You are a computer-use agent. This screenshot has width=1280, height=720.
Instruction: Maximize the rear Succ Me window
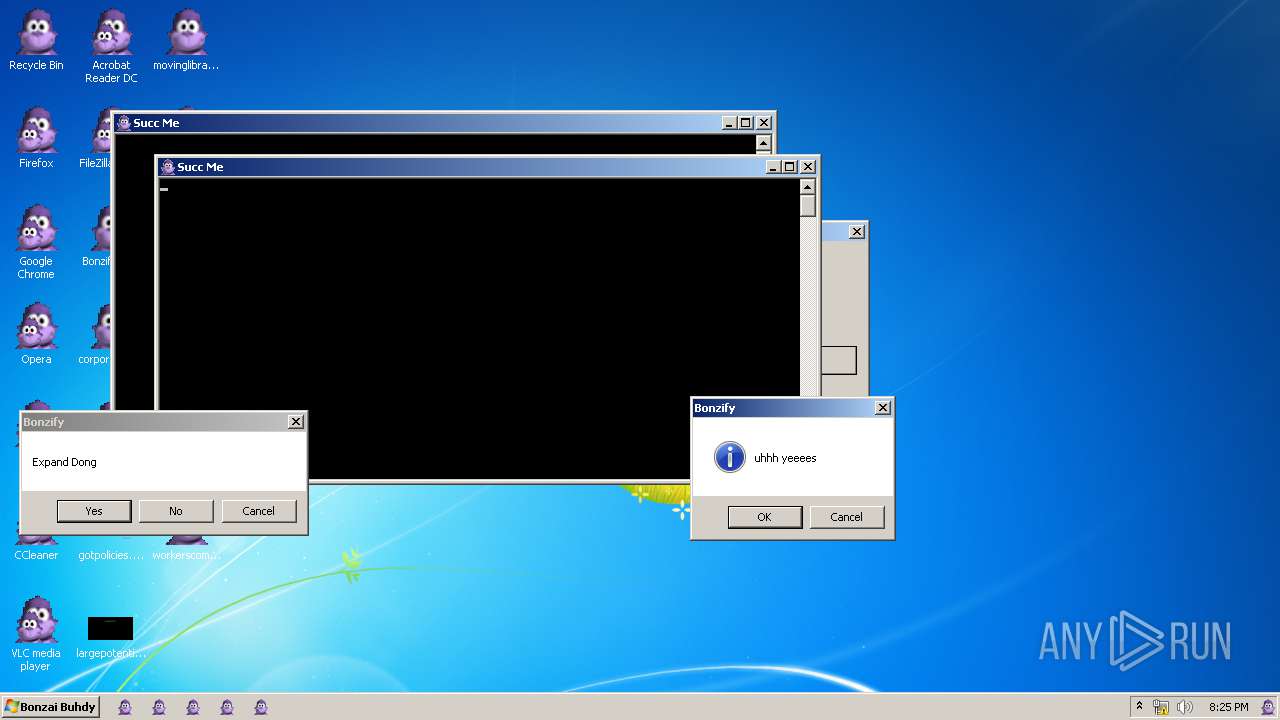[745, 123]
